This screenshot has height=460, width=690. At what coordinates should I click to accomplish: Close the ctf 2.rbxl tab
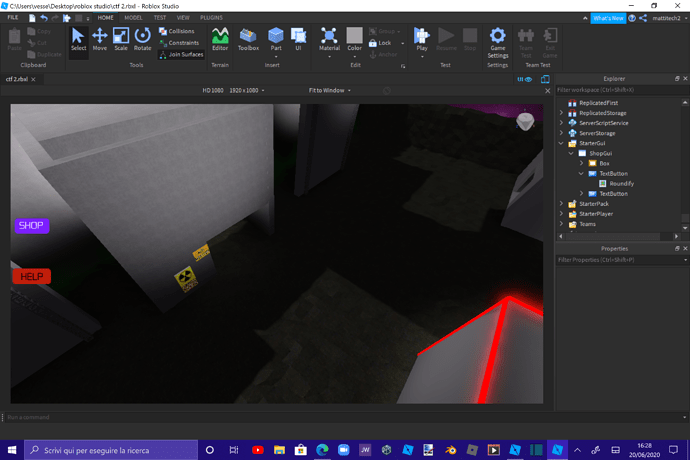click(33, 80)
